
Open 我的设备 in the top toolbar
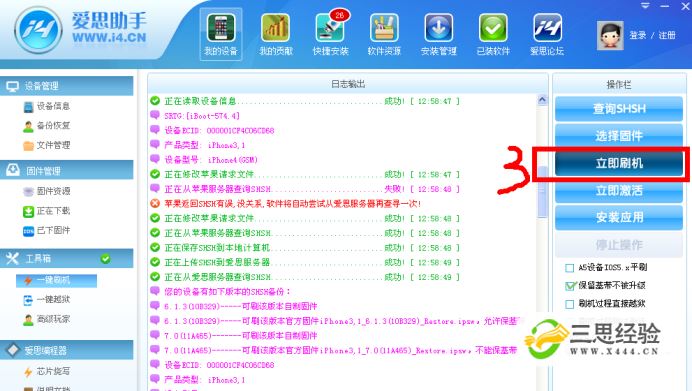tap(221, 34)
